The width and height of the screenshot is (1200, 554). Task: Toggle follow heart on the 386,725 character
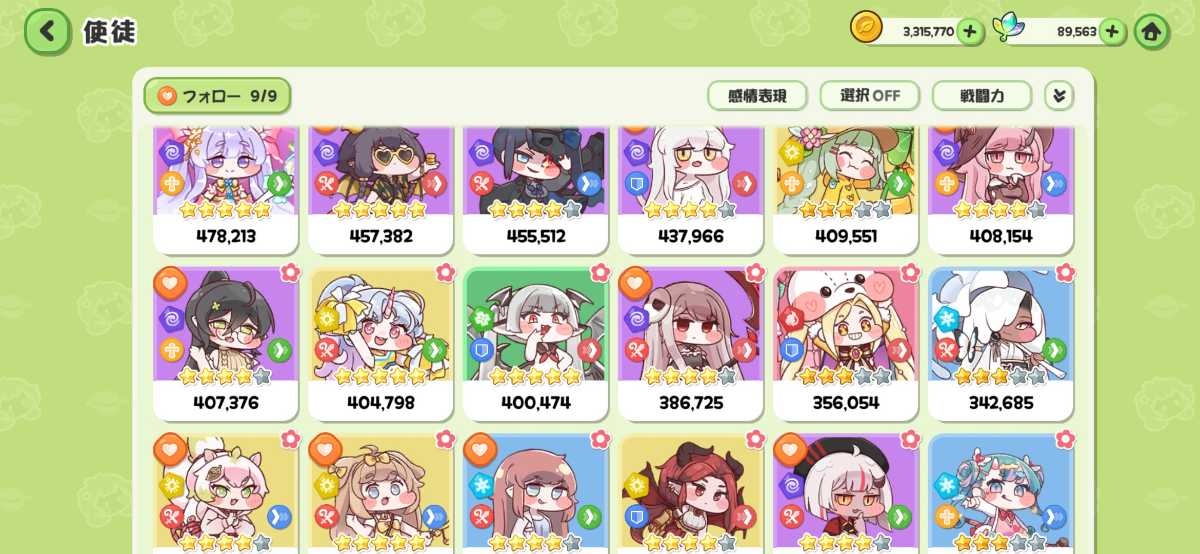pyautogui.click(x=636, y=284)
